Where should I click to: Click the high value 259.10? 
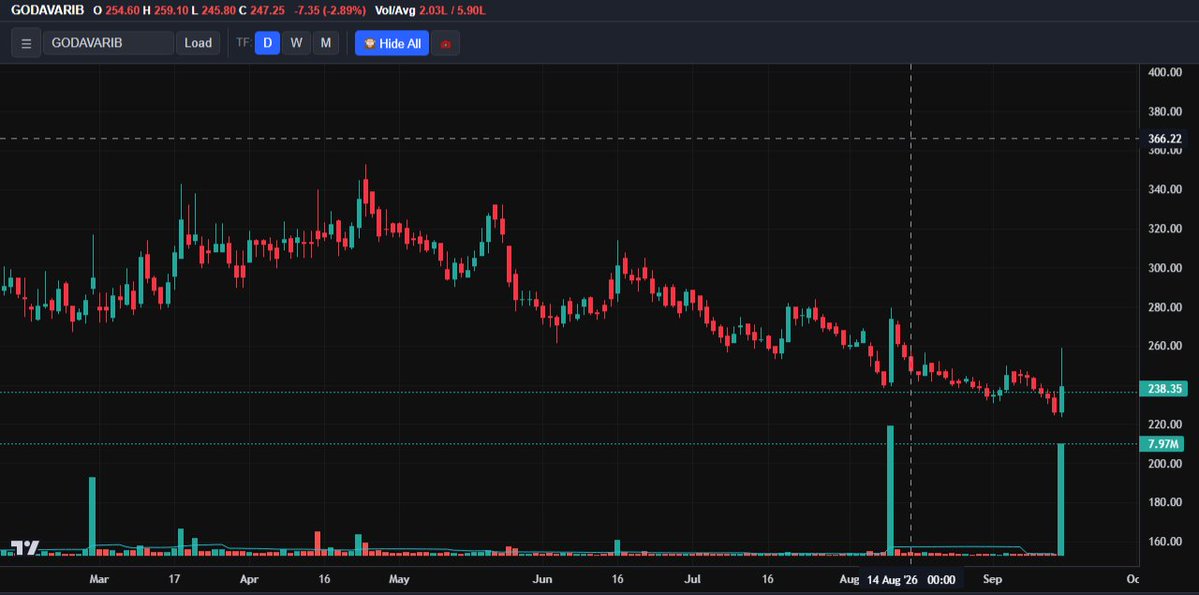[x=171, y=11]
